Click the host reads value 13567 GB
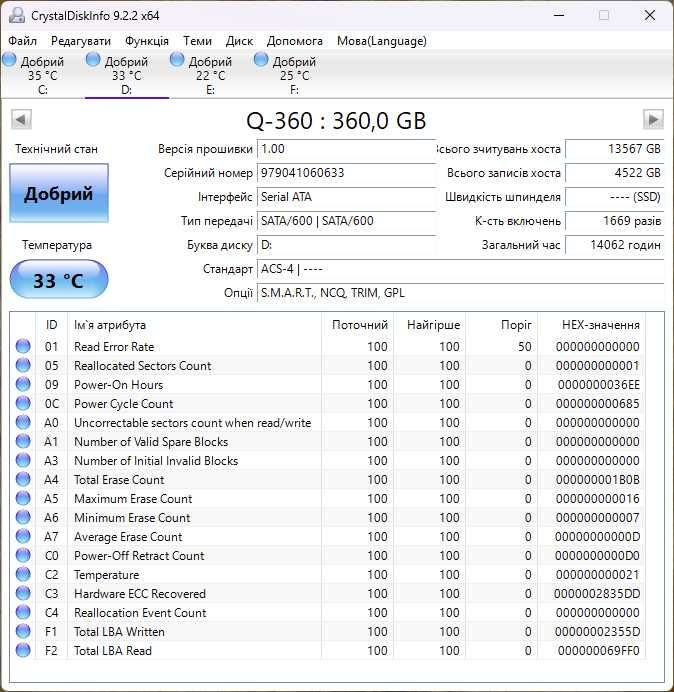Screen dimensions: 674x692 [614, 149]
